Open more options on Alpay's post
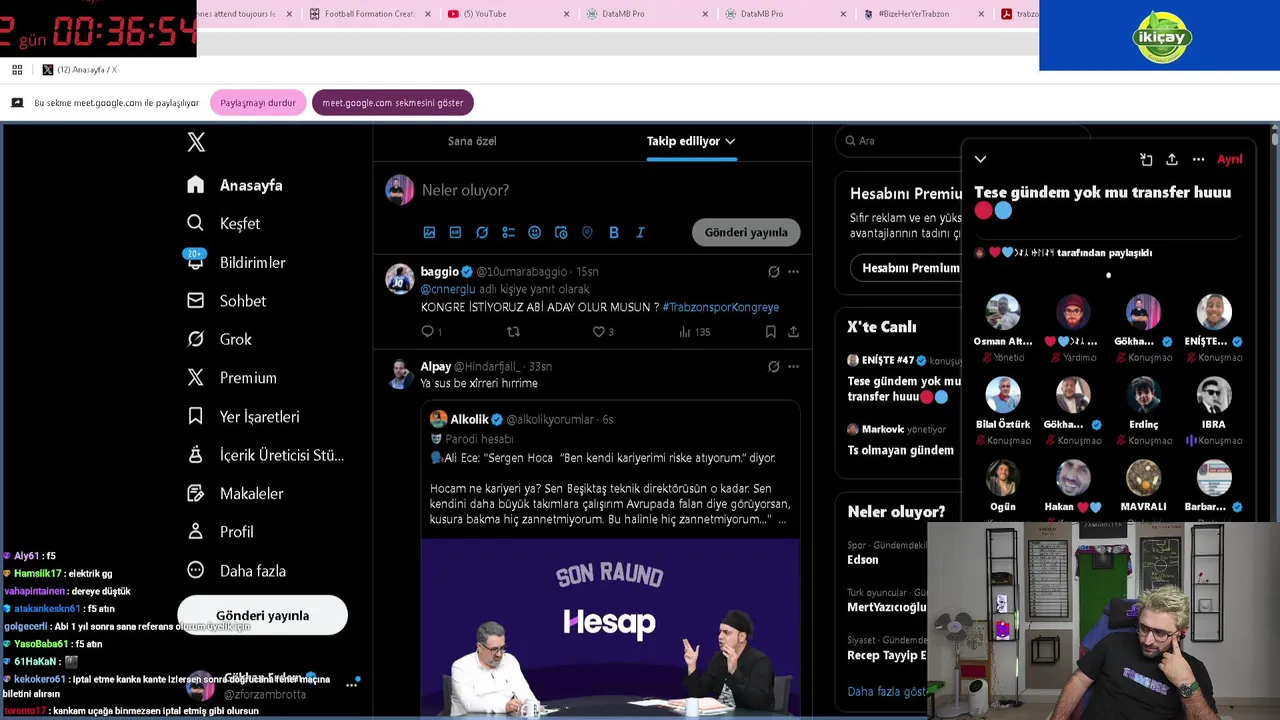This screenshot has height=720, width=1280. [x=793, y=366]
